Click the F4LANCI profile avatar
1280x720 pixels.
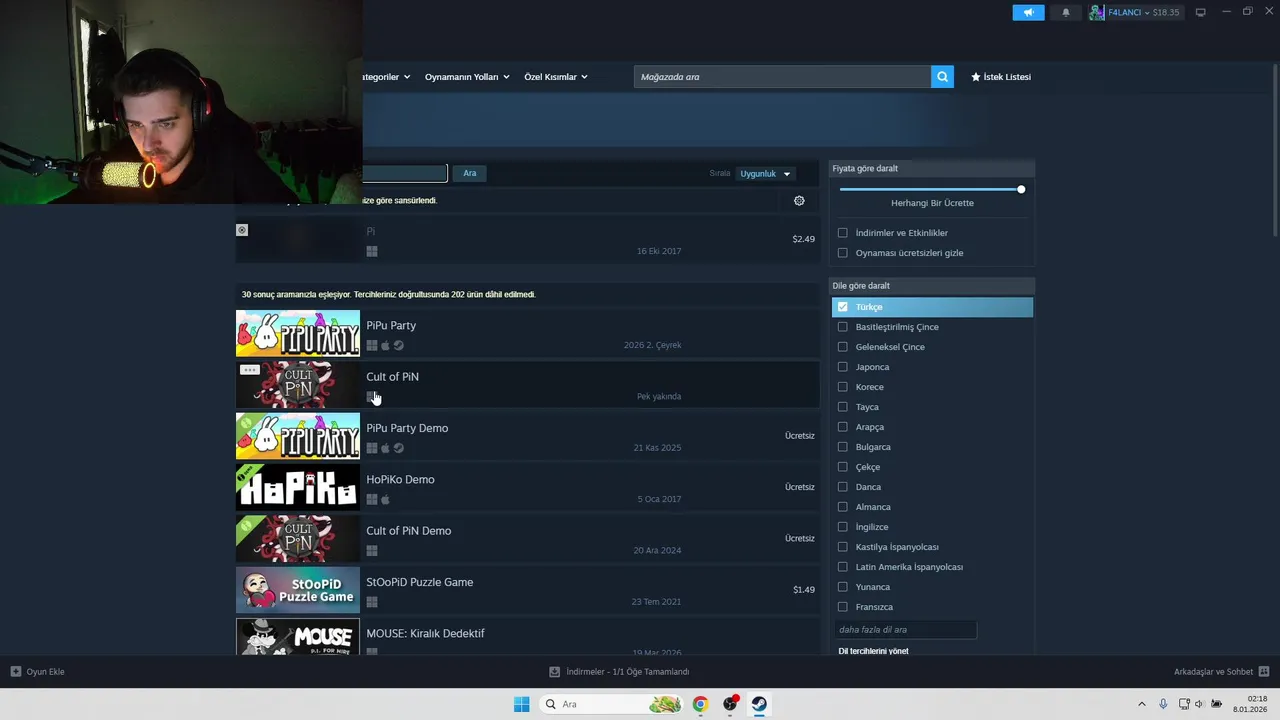pyautogui.click(x=1097, y=12)
